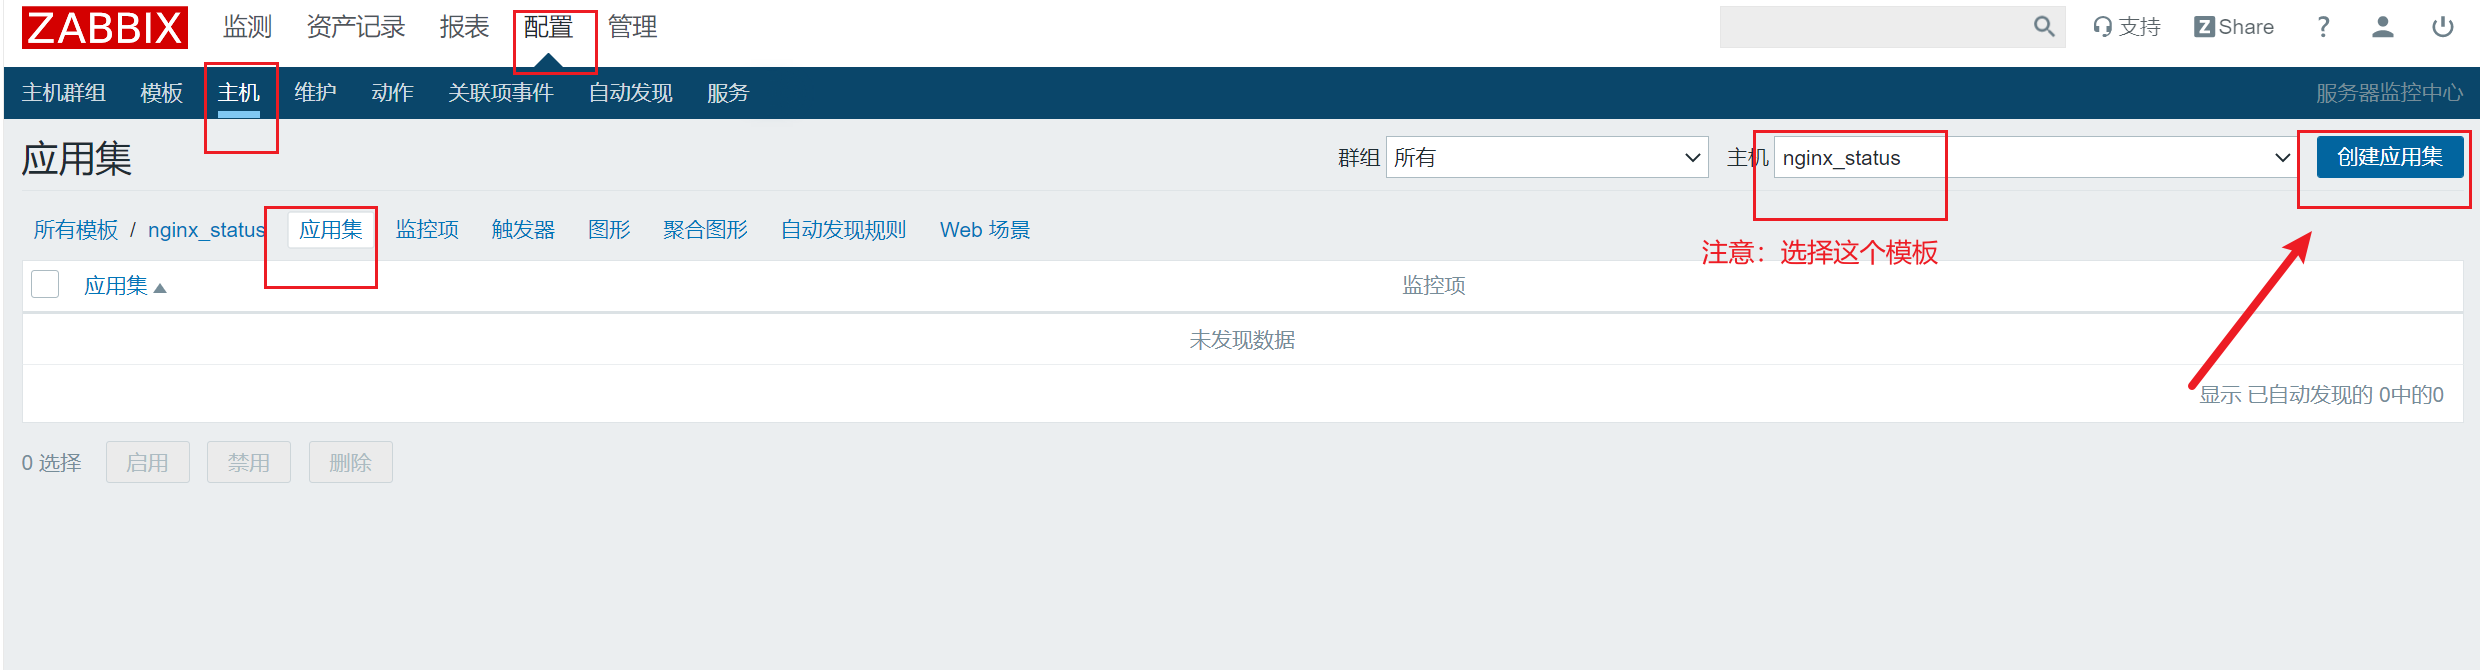Open the 管理 menu
2480x670 pixels.
(633, 27)
